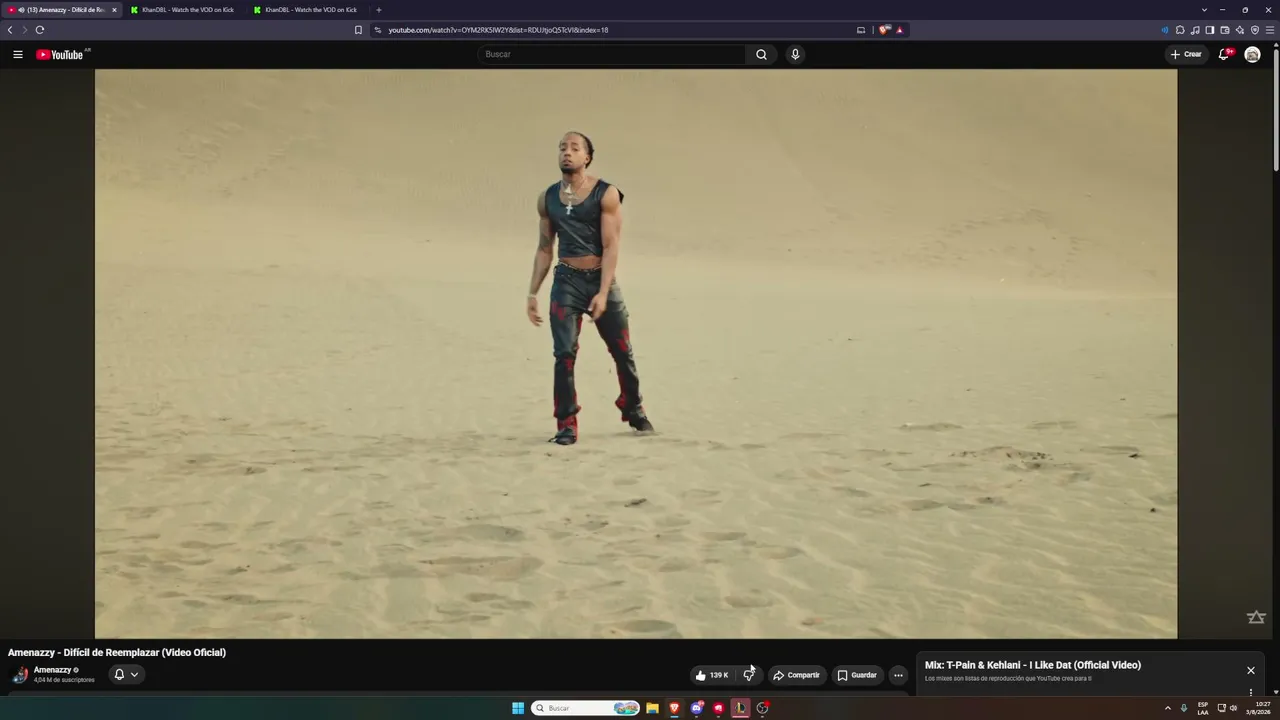This screenshot has height=720, width=1280.
Task: Switch to second KhanDBL Kick tab
Action: click(x=308, y=10)
